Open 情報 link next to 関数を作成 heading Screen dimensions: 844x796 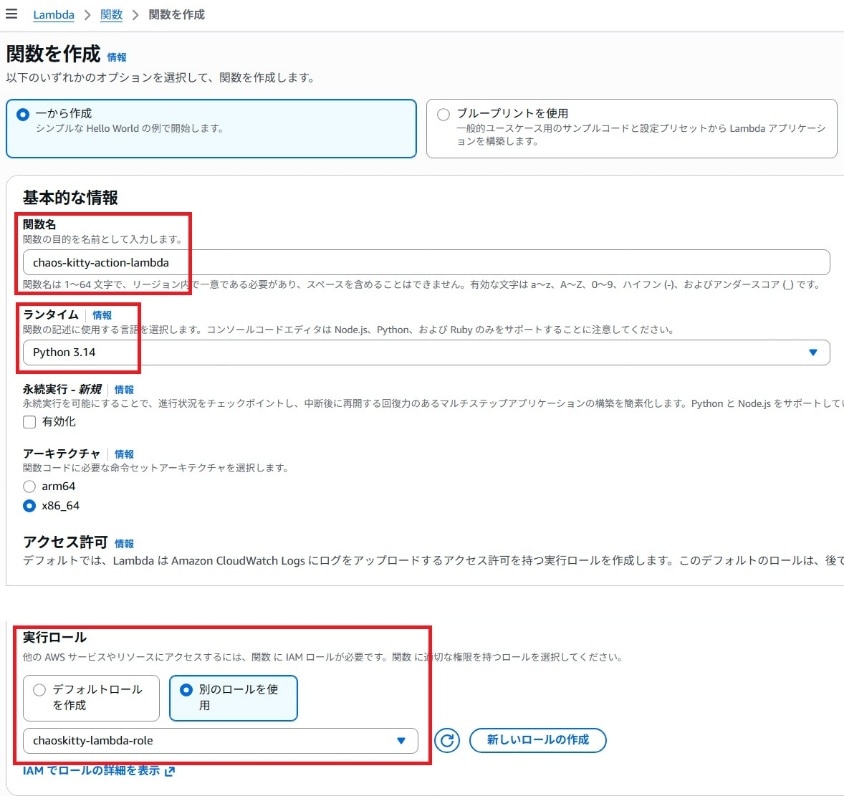(x=117, y=57)
